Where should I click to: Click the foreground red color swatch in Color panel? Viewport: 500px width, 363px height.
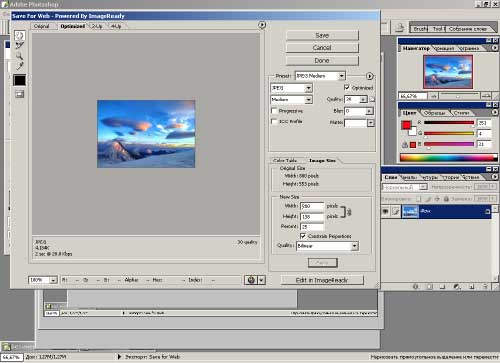point(406,125)
